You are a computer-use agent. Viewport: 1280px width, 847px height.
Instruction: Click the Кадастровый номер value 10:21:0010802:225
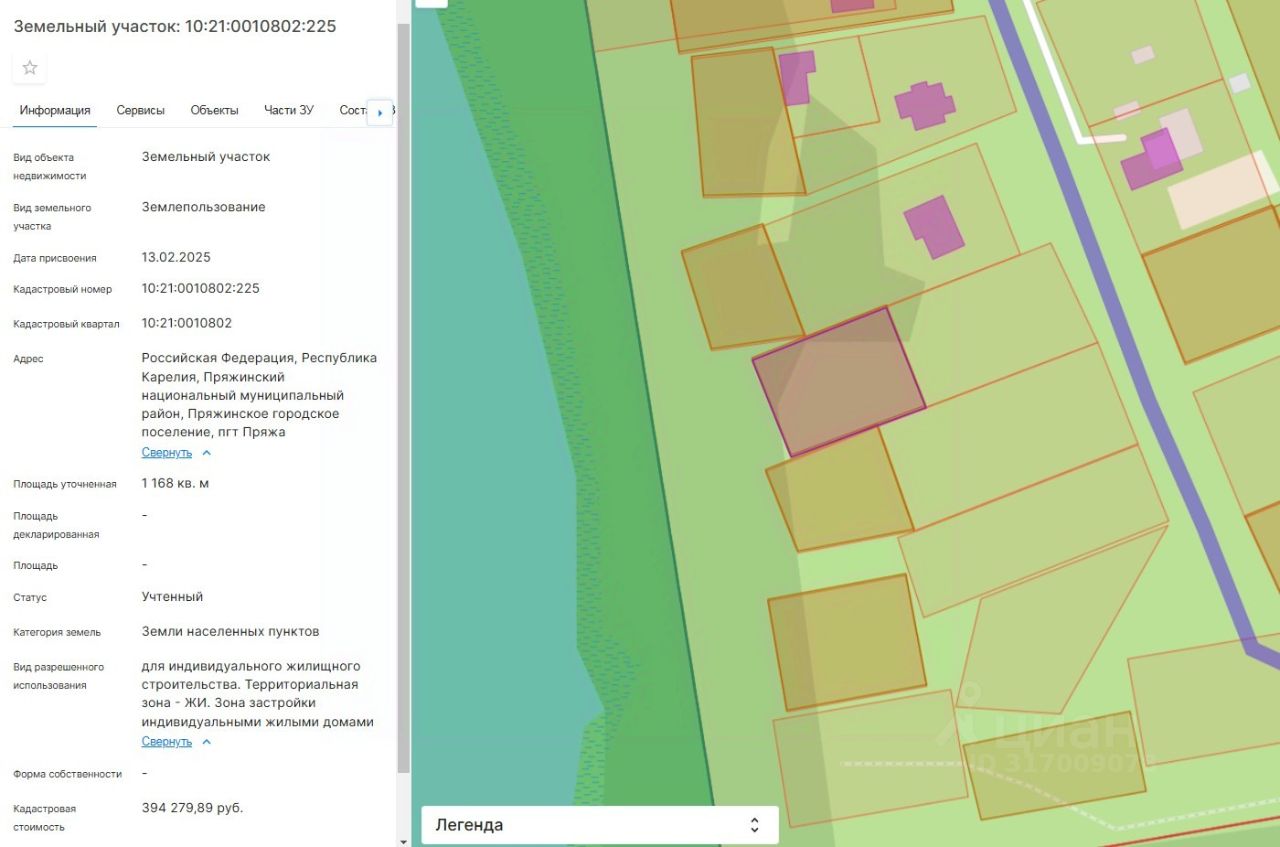pos(201,288)
